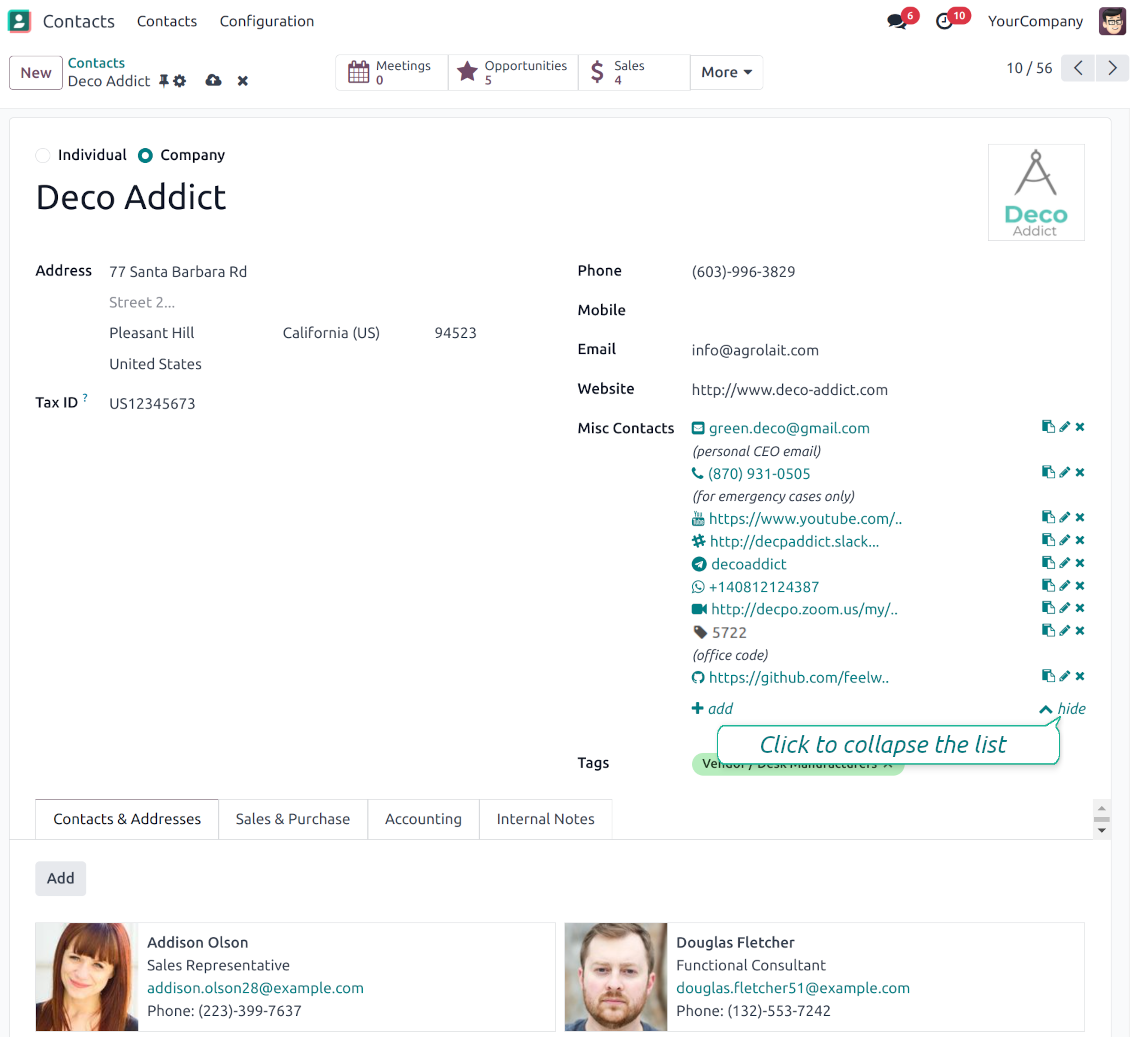Edit the zoom link entry
The width and height of the screenshot is (1130, 1037).
point(1064,607)
